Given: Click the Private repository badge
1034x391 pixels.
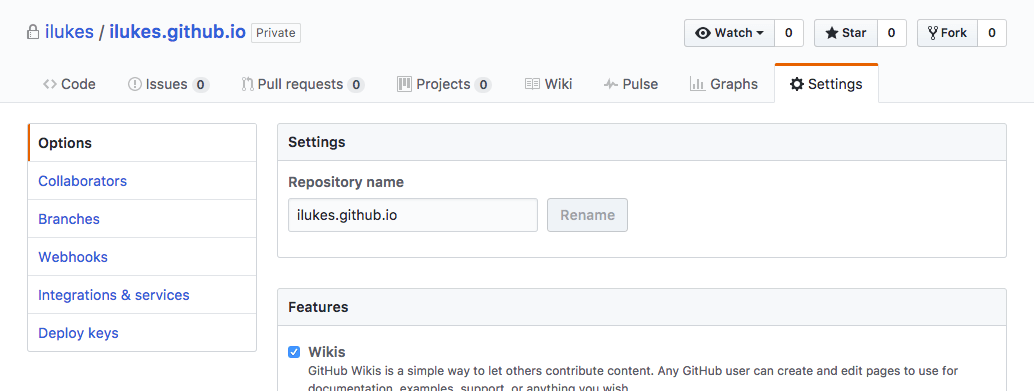Looking at the screenshot, I should pos(276,33).
